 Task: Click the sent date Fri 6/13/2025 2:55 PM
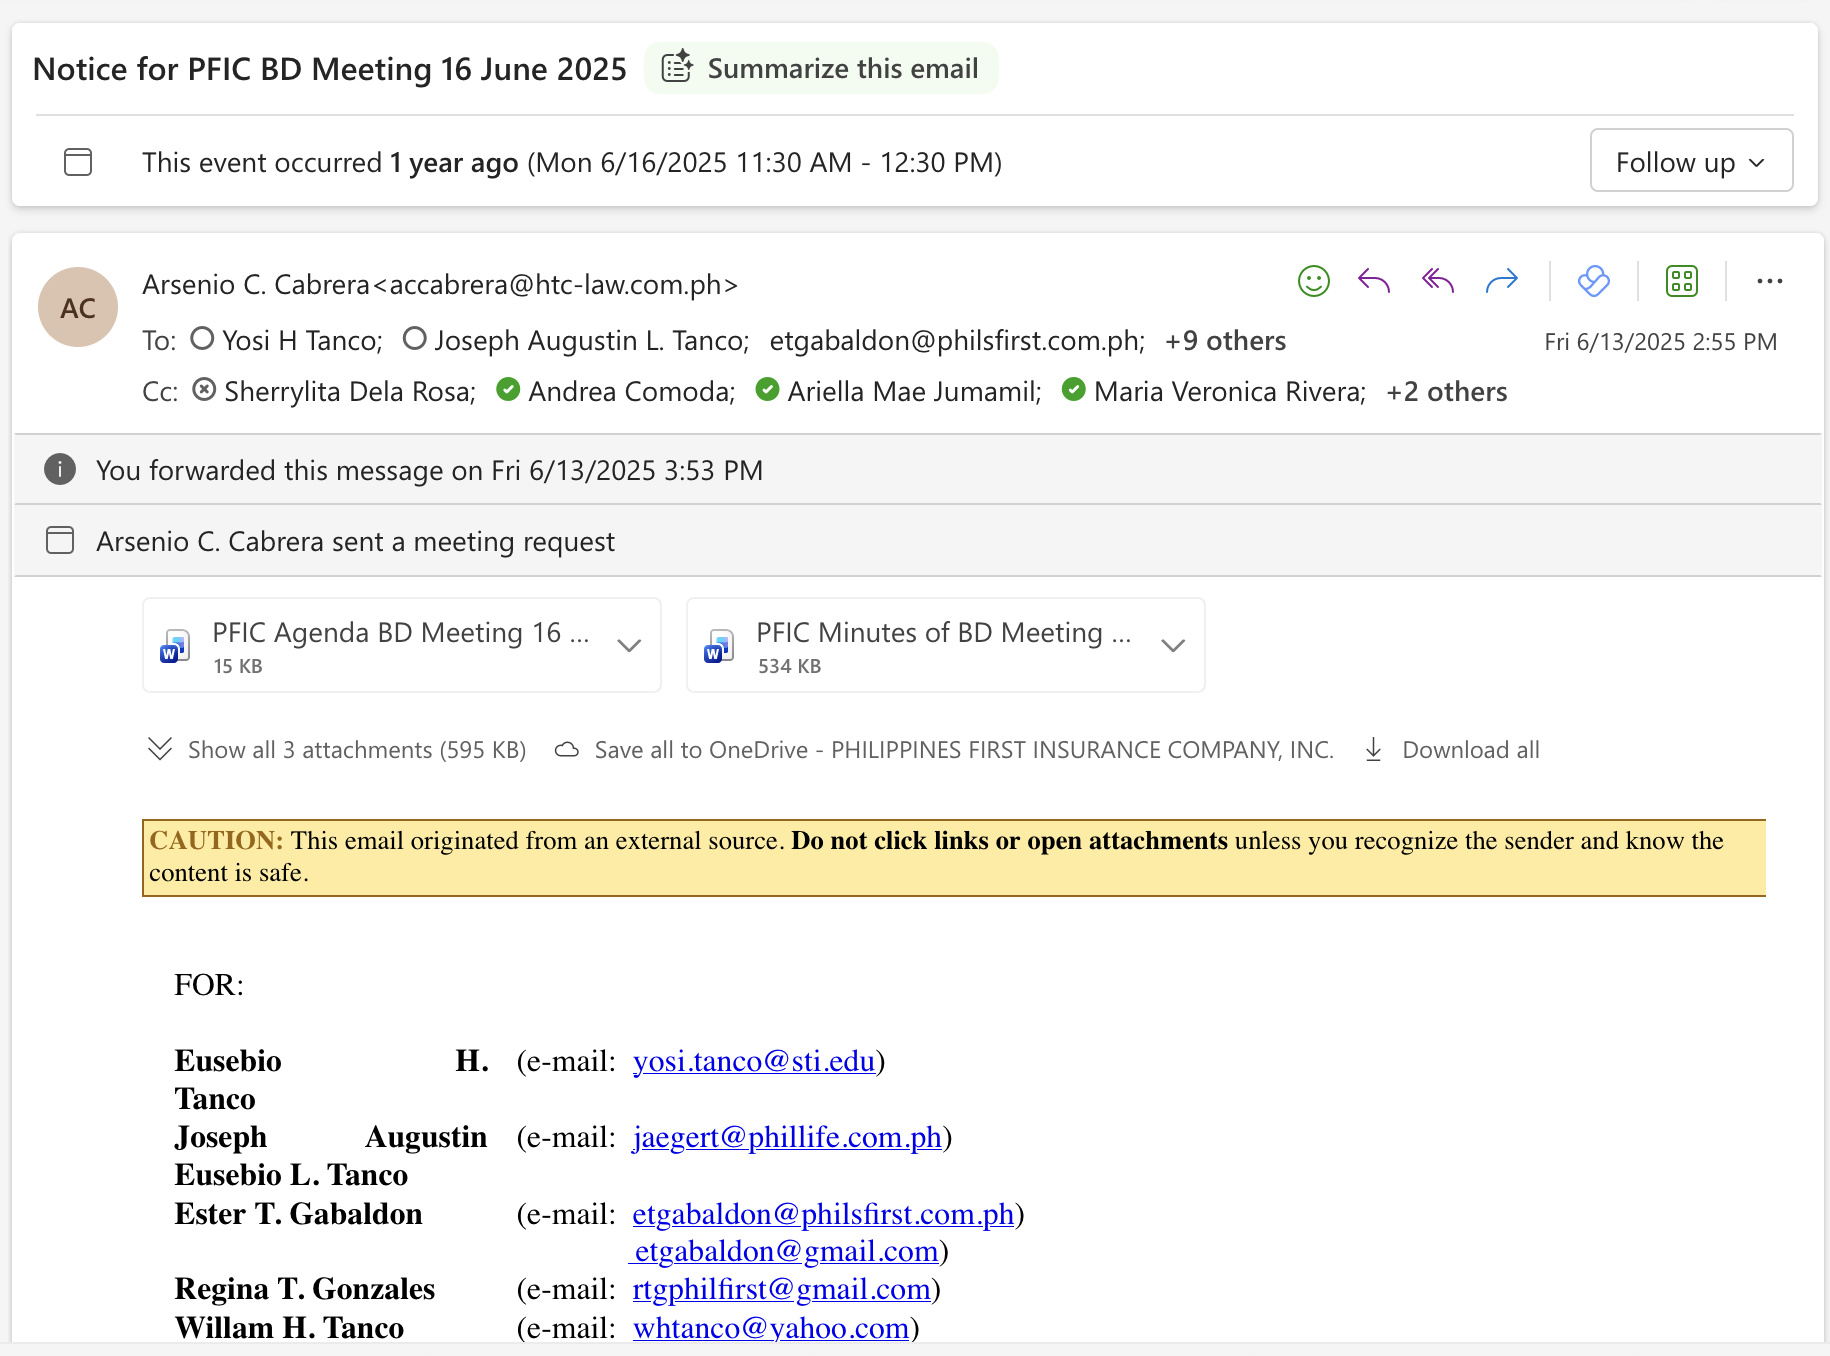(1660, 342)
